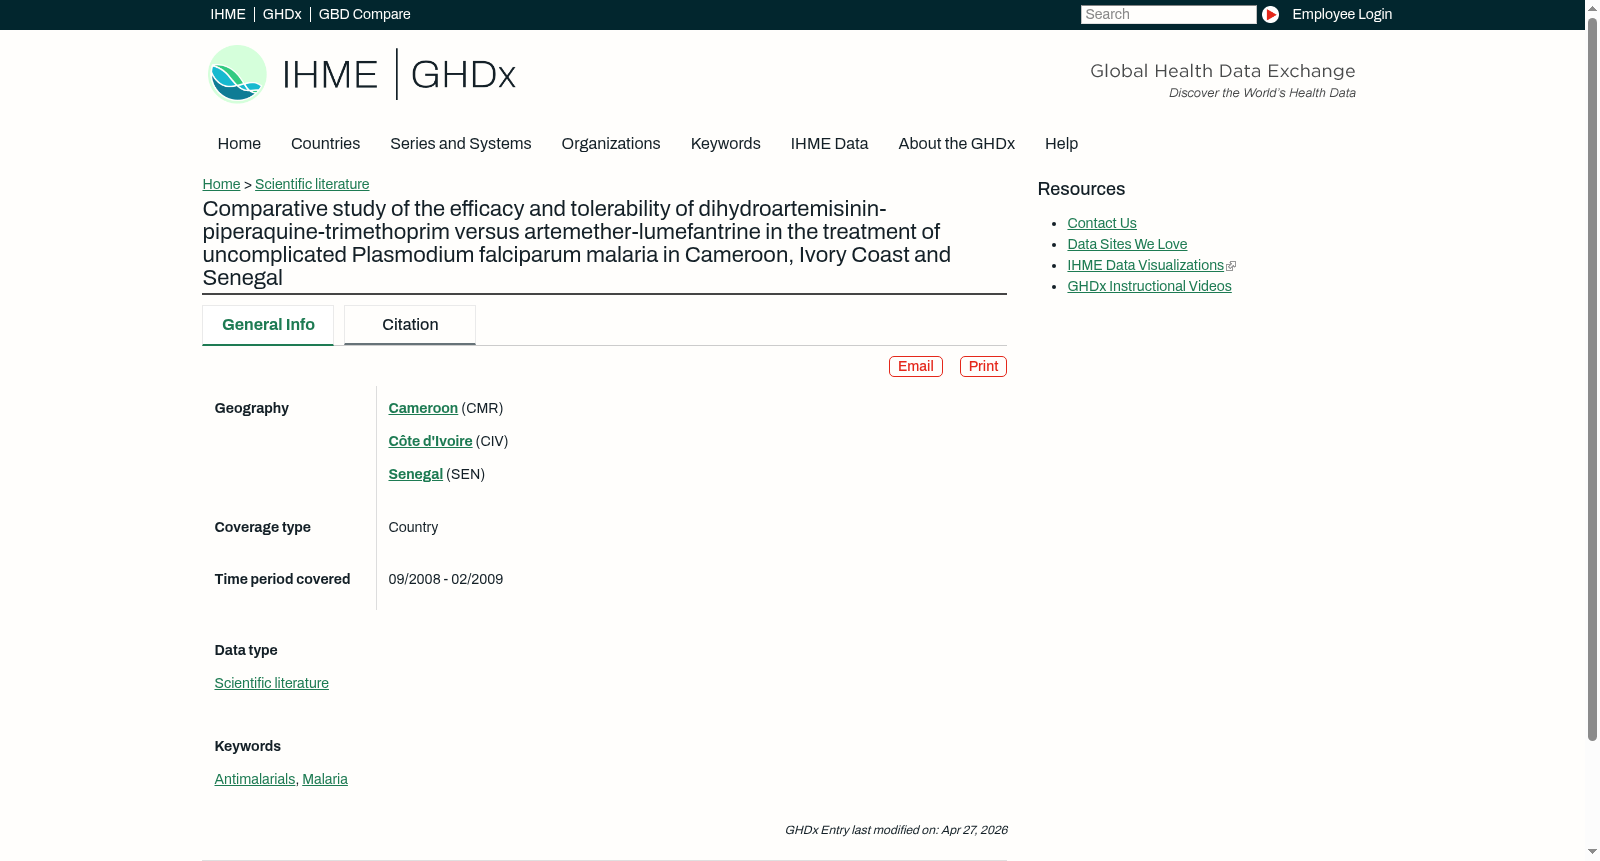Open About the GHDx menu

(x=957, y=144)
